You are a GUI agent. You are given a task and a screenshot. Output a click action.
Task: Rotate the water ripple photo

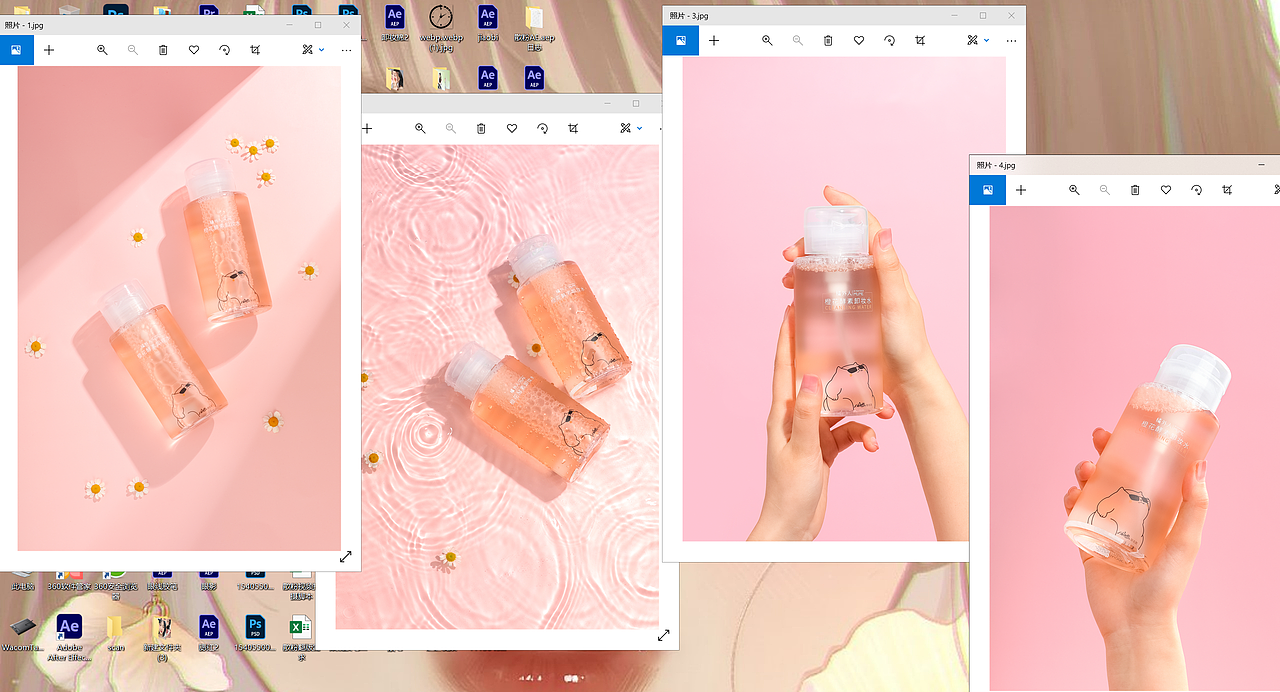pyautogui.click(x=542, y=128)
